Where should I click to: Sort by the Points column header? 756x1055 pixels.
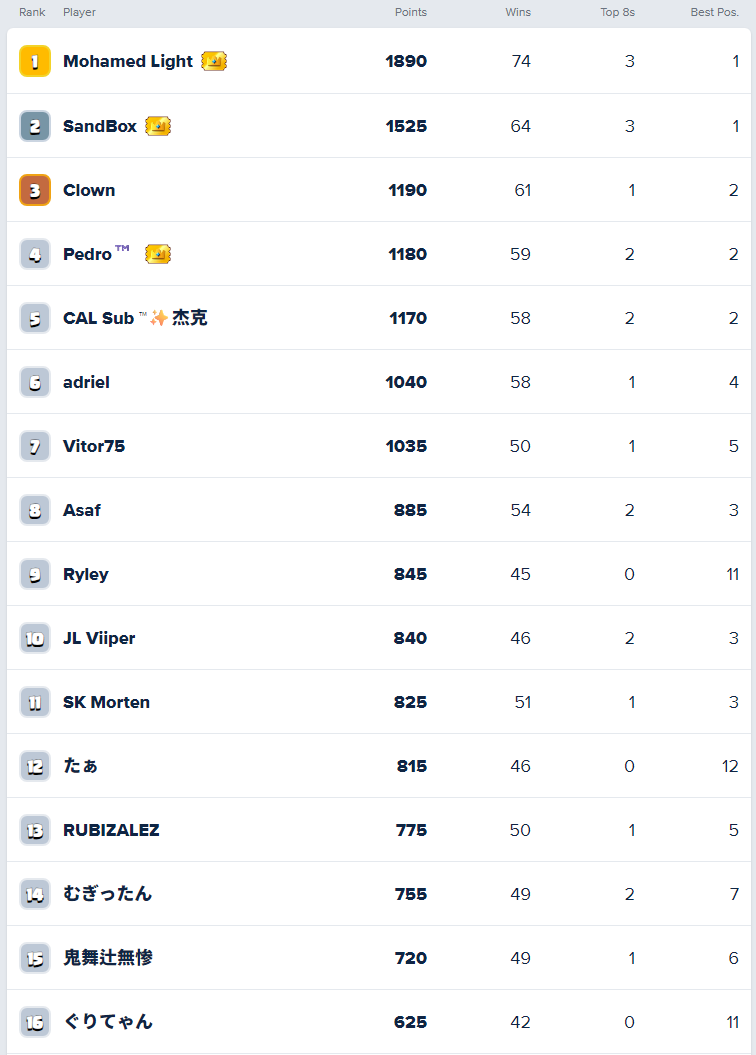410,12
